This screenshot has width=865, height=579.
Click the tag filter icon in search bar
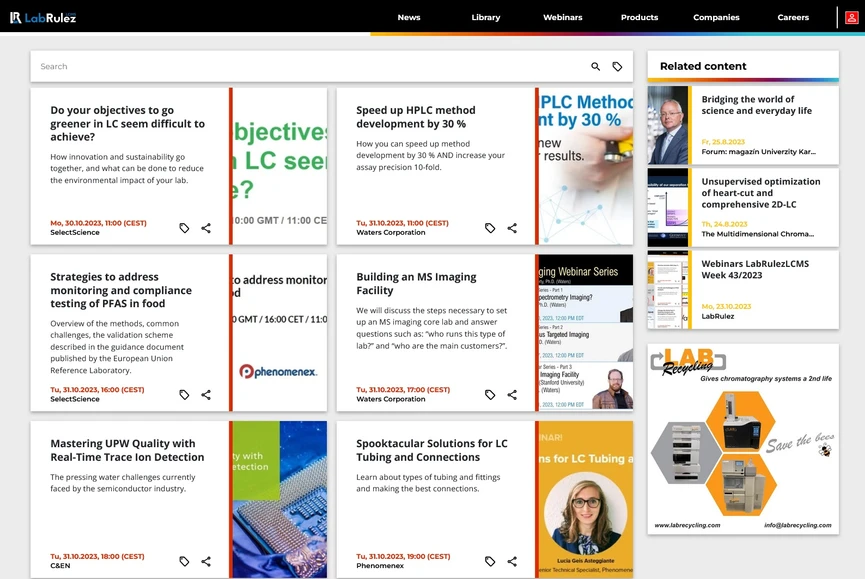pyautogui.click(x=617, y=67)
